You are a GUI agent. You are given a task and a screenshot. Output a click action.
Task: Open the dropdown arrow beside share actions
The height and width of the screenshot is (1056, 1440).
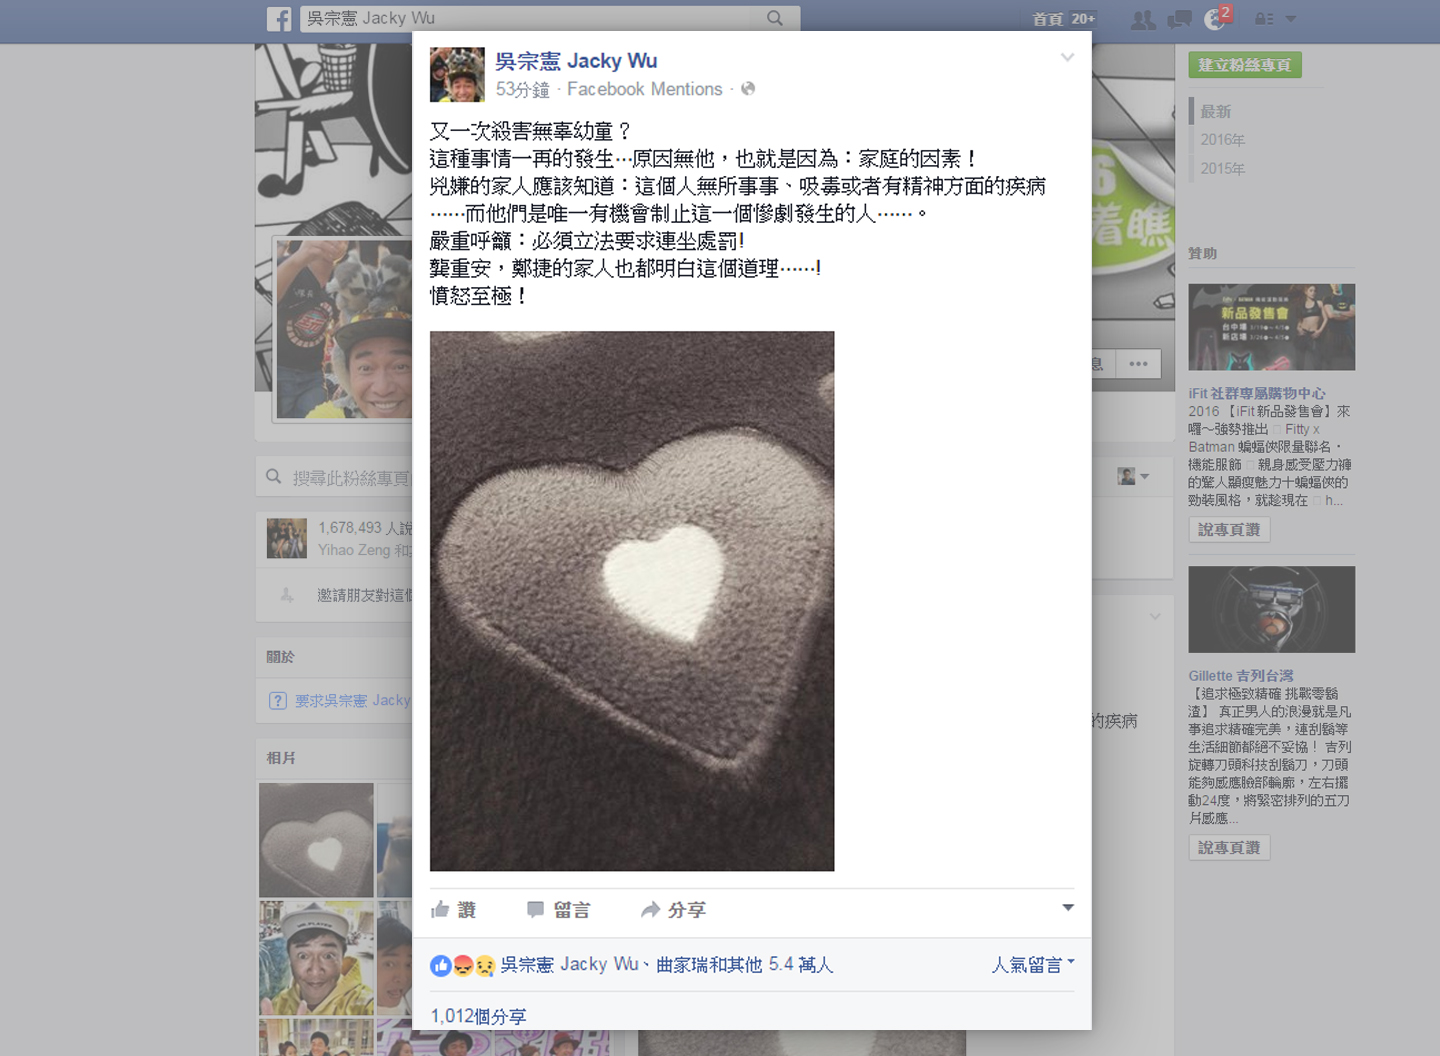1068,907
